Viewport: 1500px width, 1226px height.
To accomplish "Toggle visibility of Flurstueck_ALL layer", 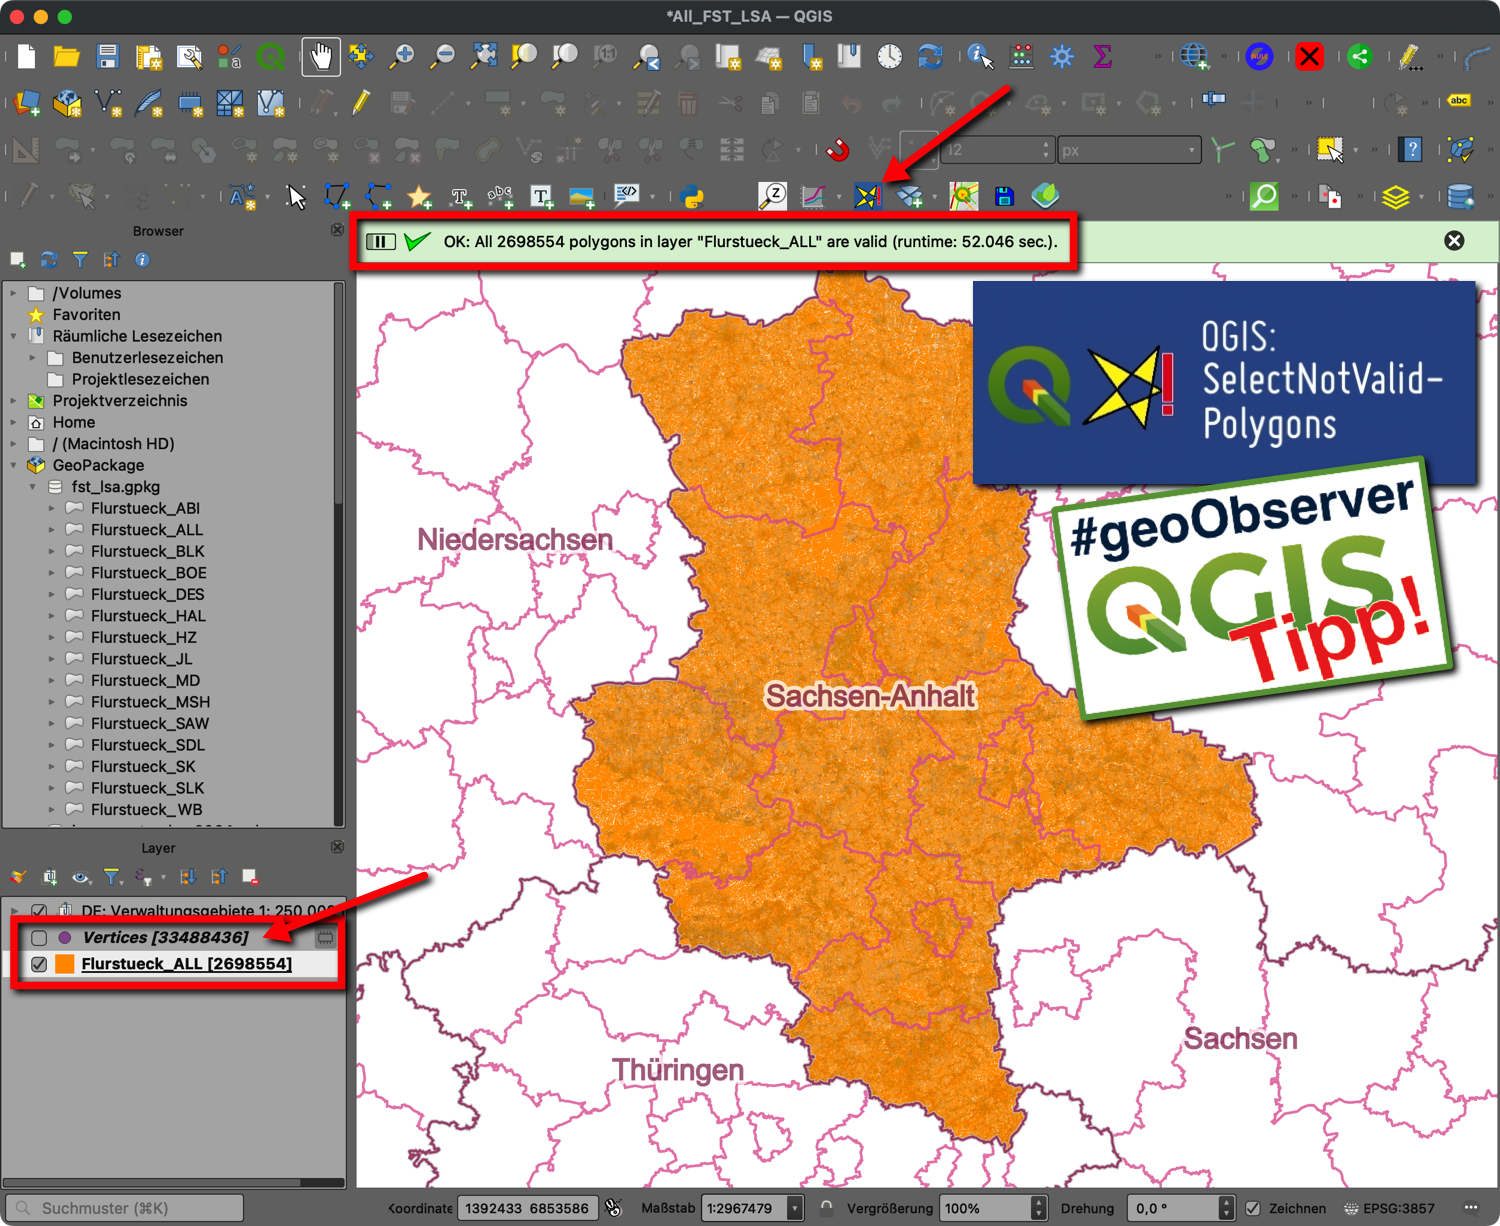I will (x=39, y=964).
